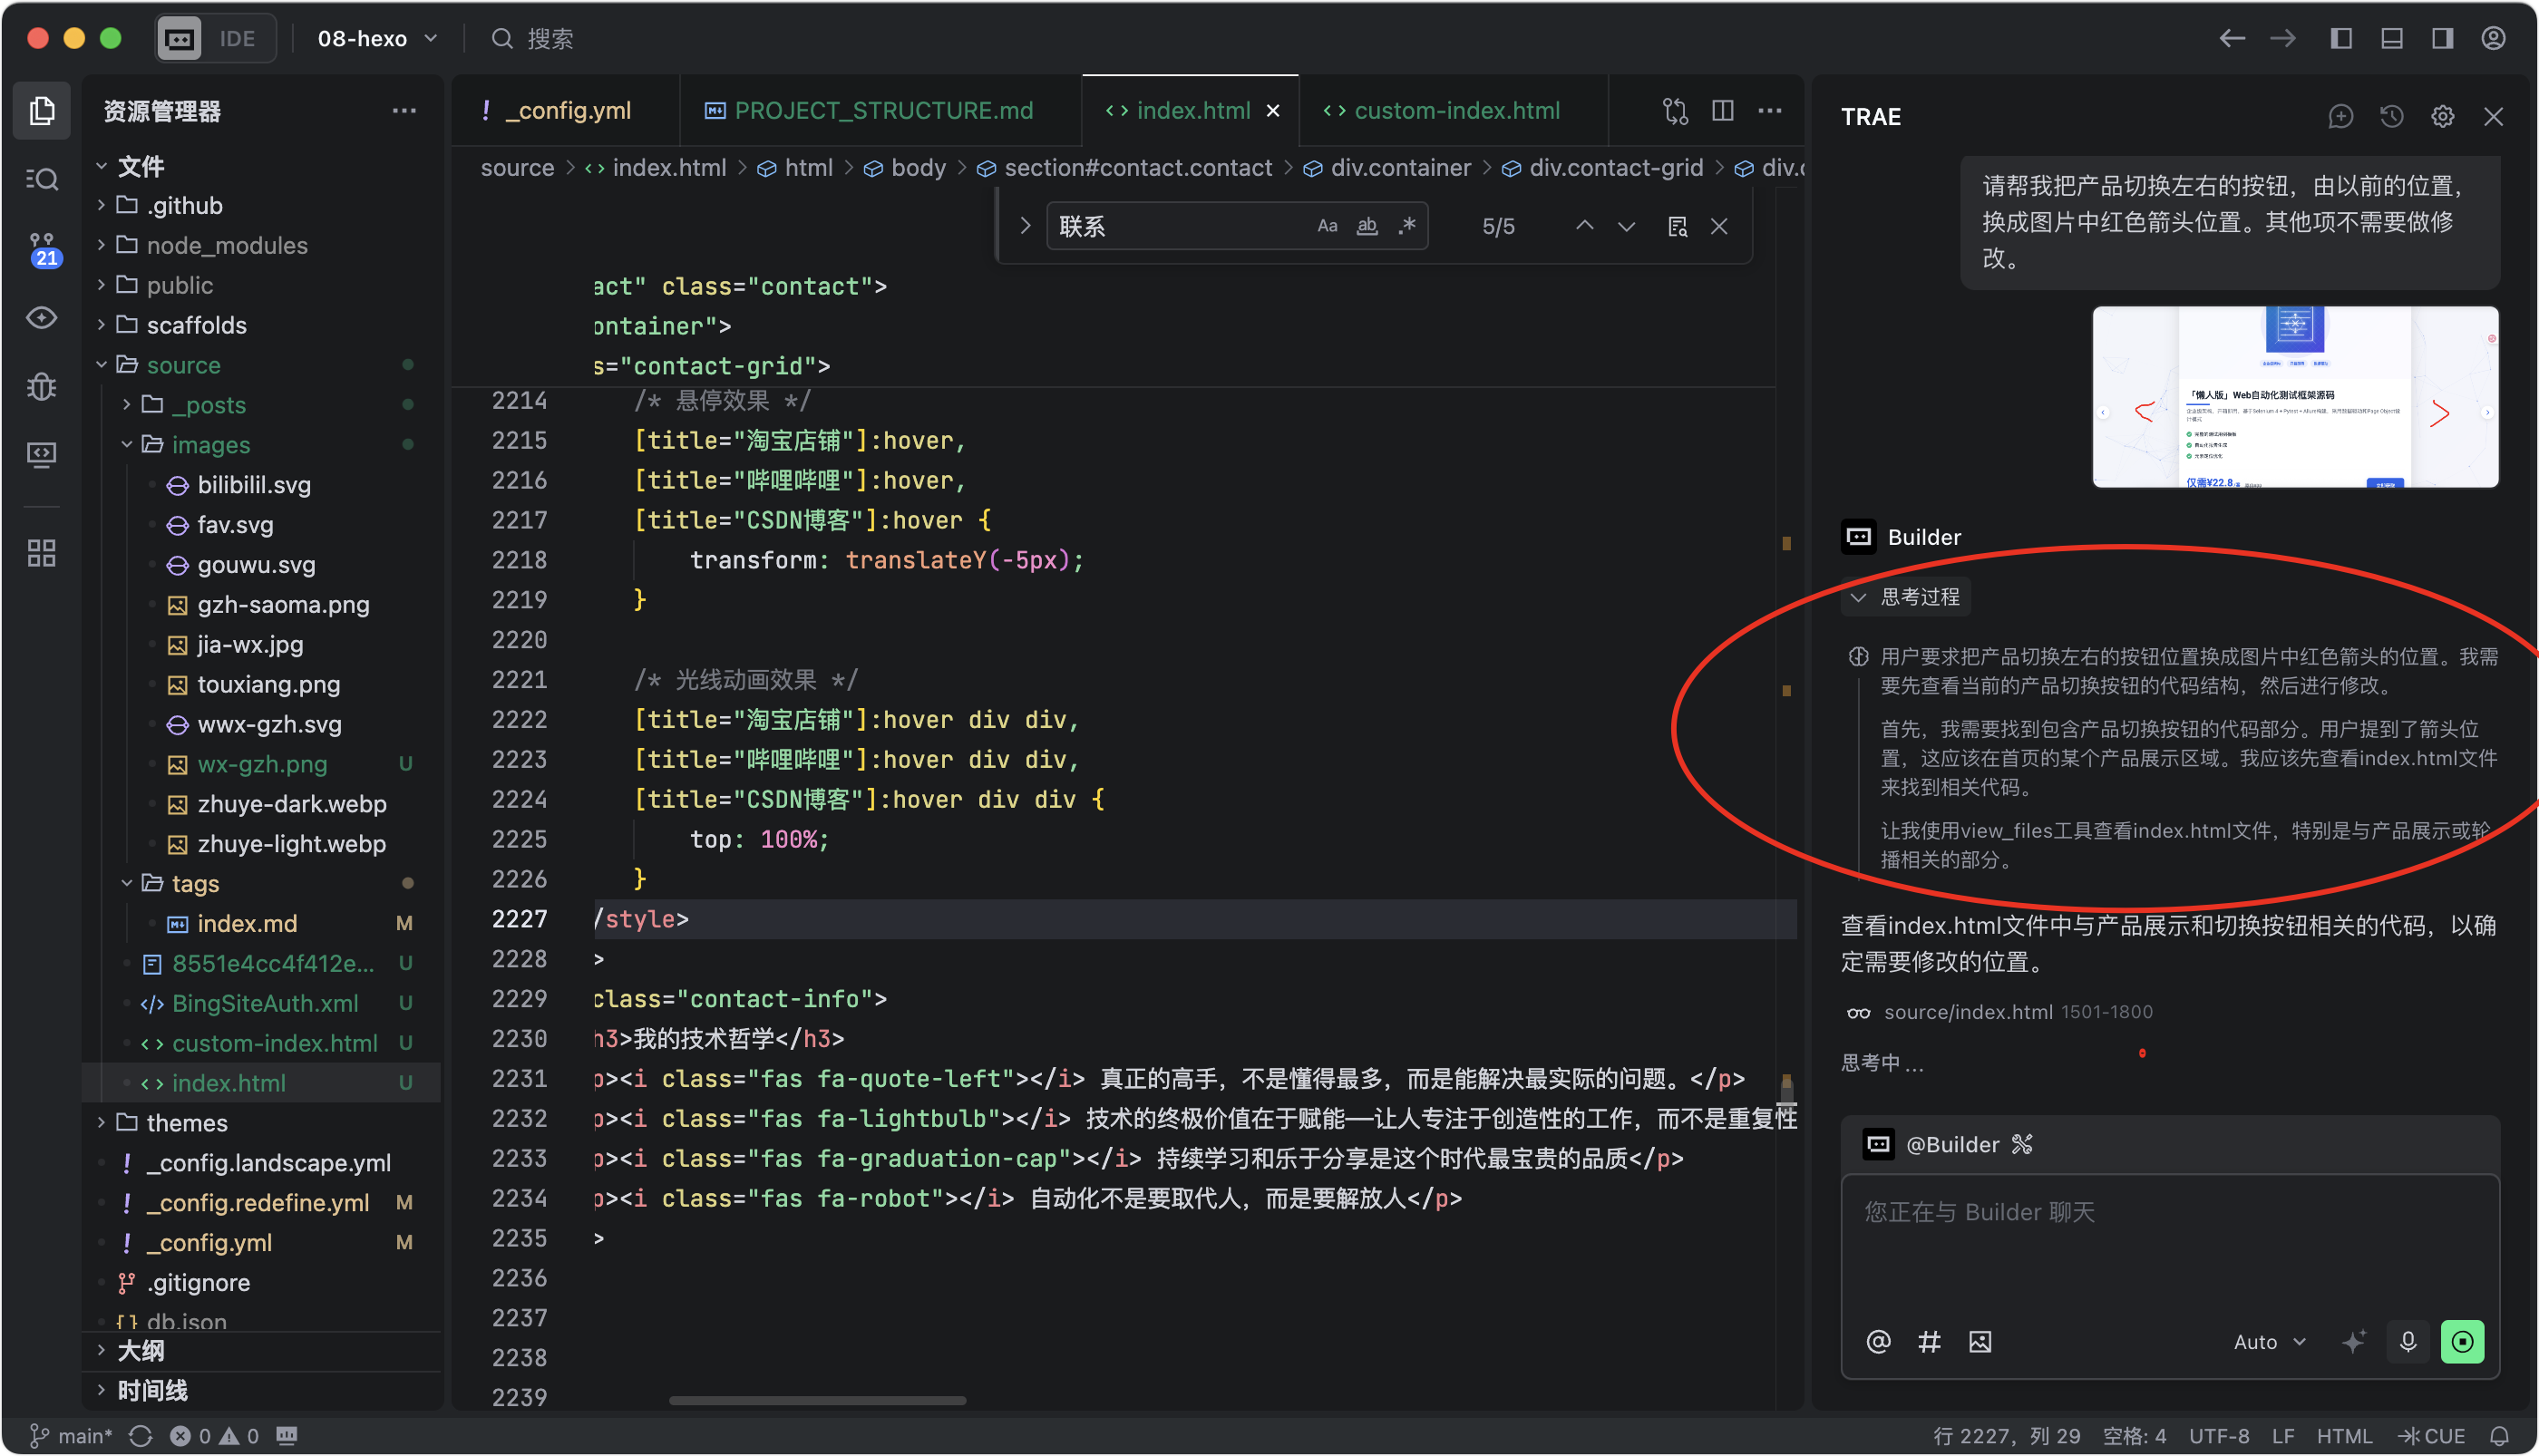The image size is (2539, 1456).
Task: Click the microphone voice input icon
Action: (2408, 1341)
